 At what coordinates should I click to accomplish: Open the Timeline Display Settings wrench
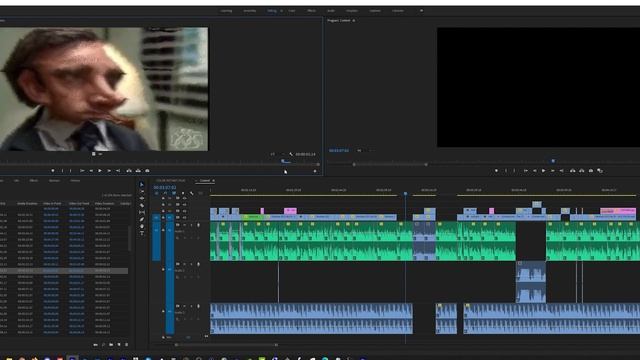click(191, 193)
